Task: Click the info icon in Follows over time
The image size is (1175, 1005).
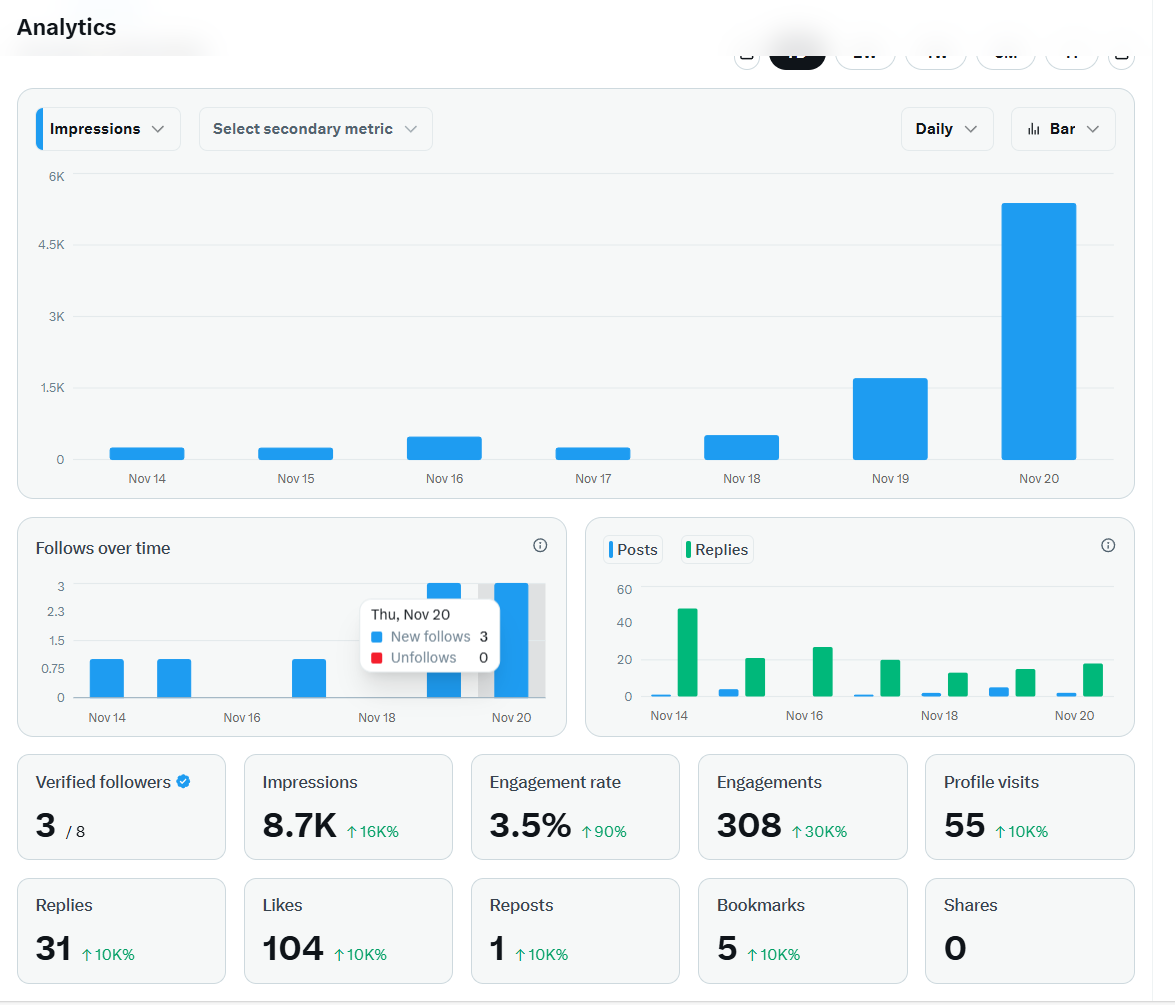Action: [x=540, y=546]
